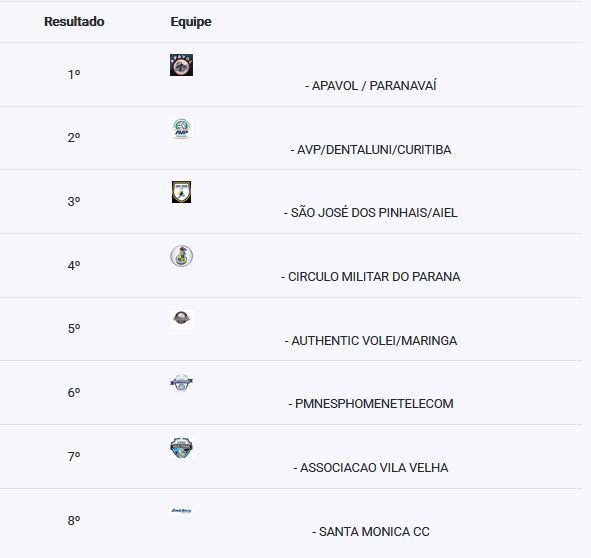Screen dimensions: 591x558
Task: Click the AVP Dentaluni Curitiba logo
Action: (181, 129)
